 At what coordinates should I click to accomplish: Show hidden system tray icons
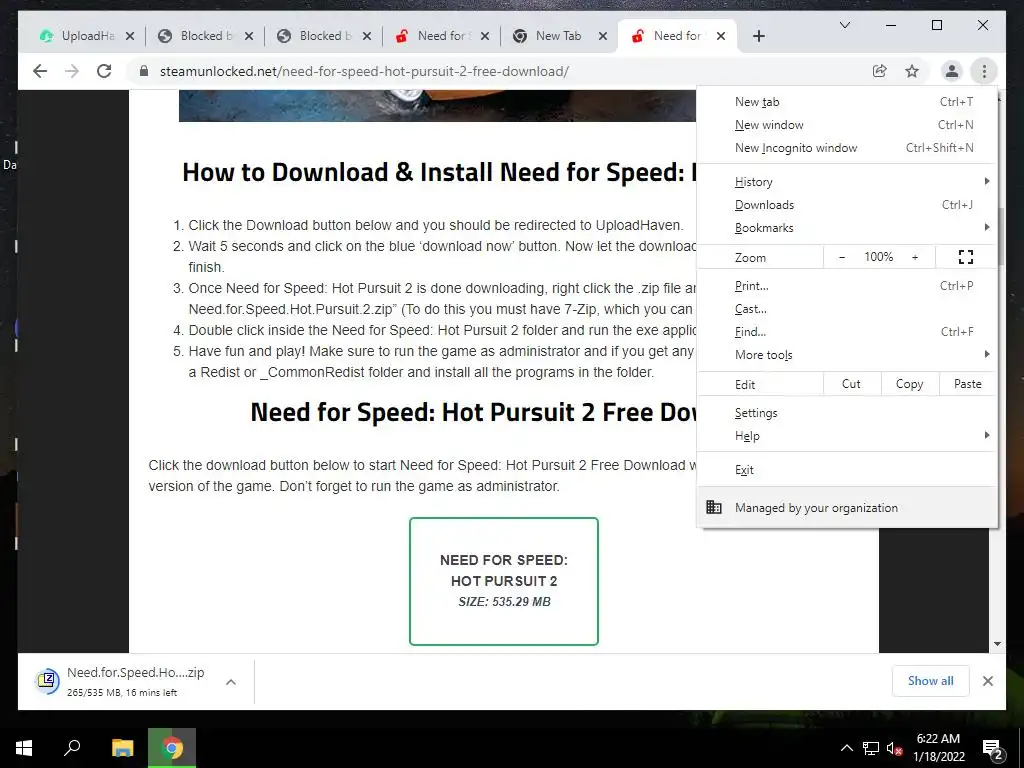(846, 748)
